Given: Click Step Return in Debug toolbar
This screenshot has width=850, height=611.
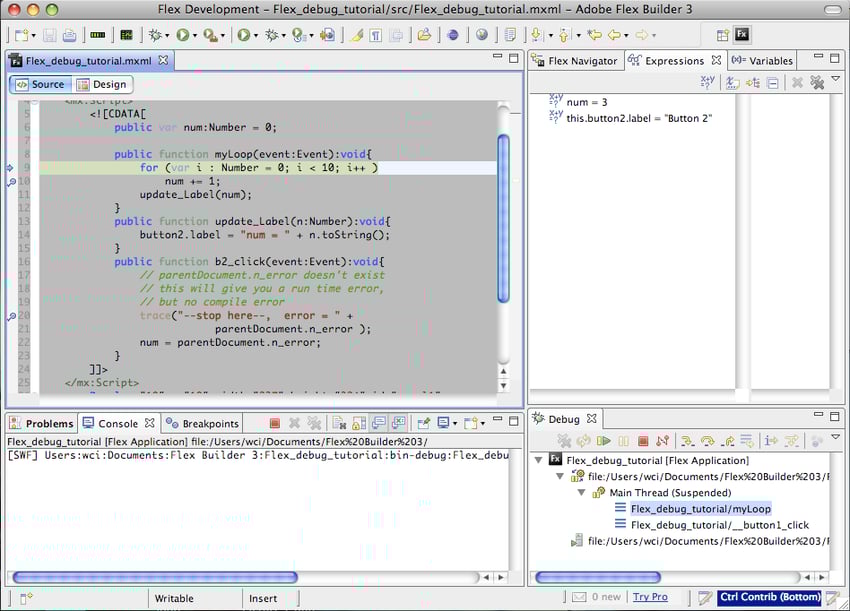Looking at the screenshot, I should [x=727, y=441].
